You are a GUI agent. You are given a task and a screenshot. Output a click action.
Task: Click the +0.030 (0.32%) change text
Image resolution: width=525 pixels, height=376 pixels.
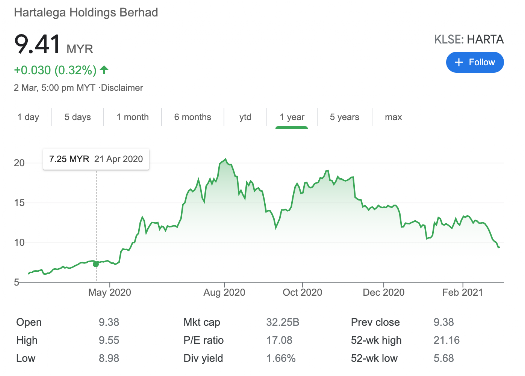point(55,70)
